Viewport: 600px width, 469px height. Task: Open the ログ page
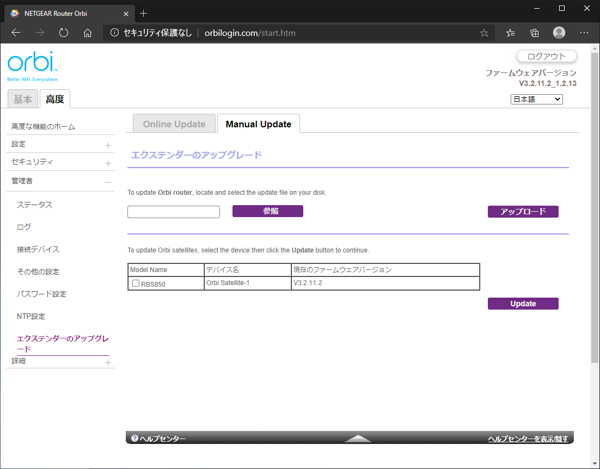tap(24, 227)
